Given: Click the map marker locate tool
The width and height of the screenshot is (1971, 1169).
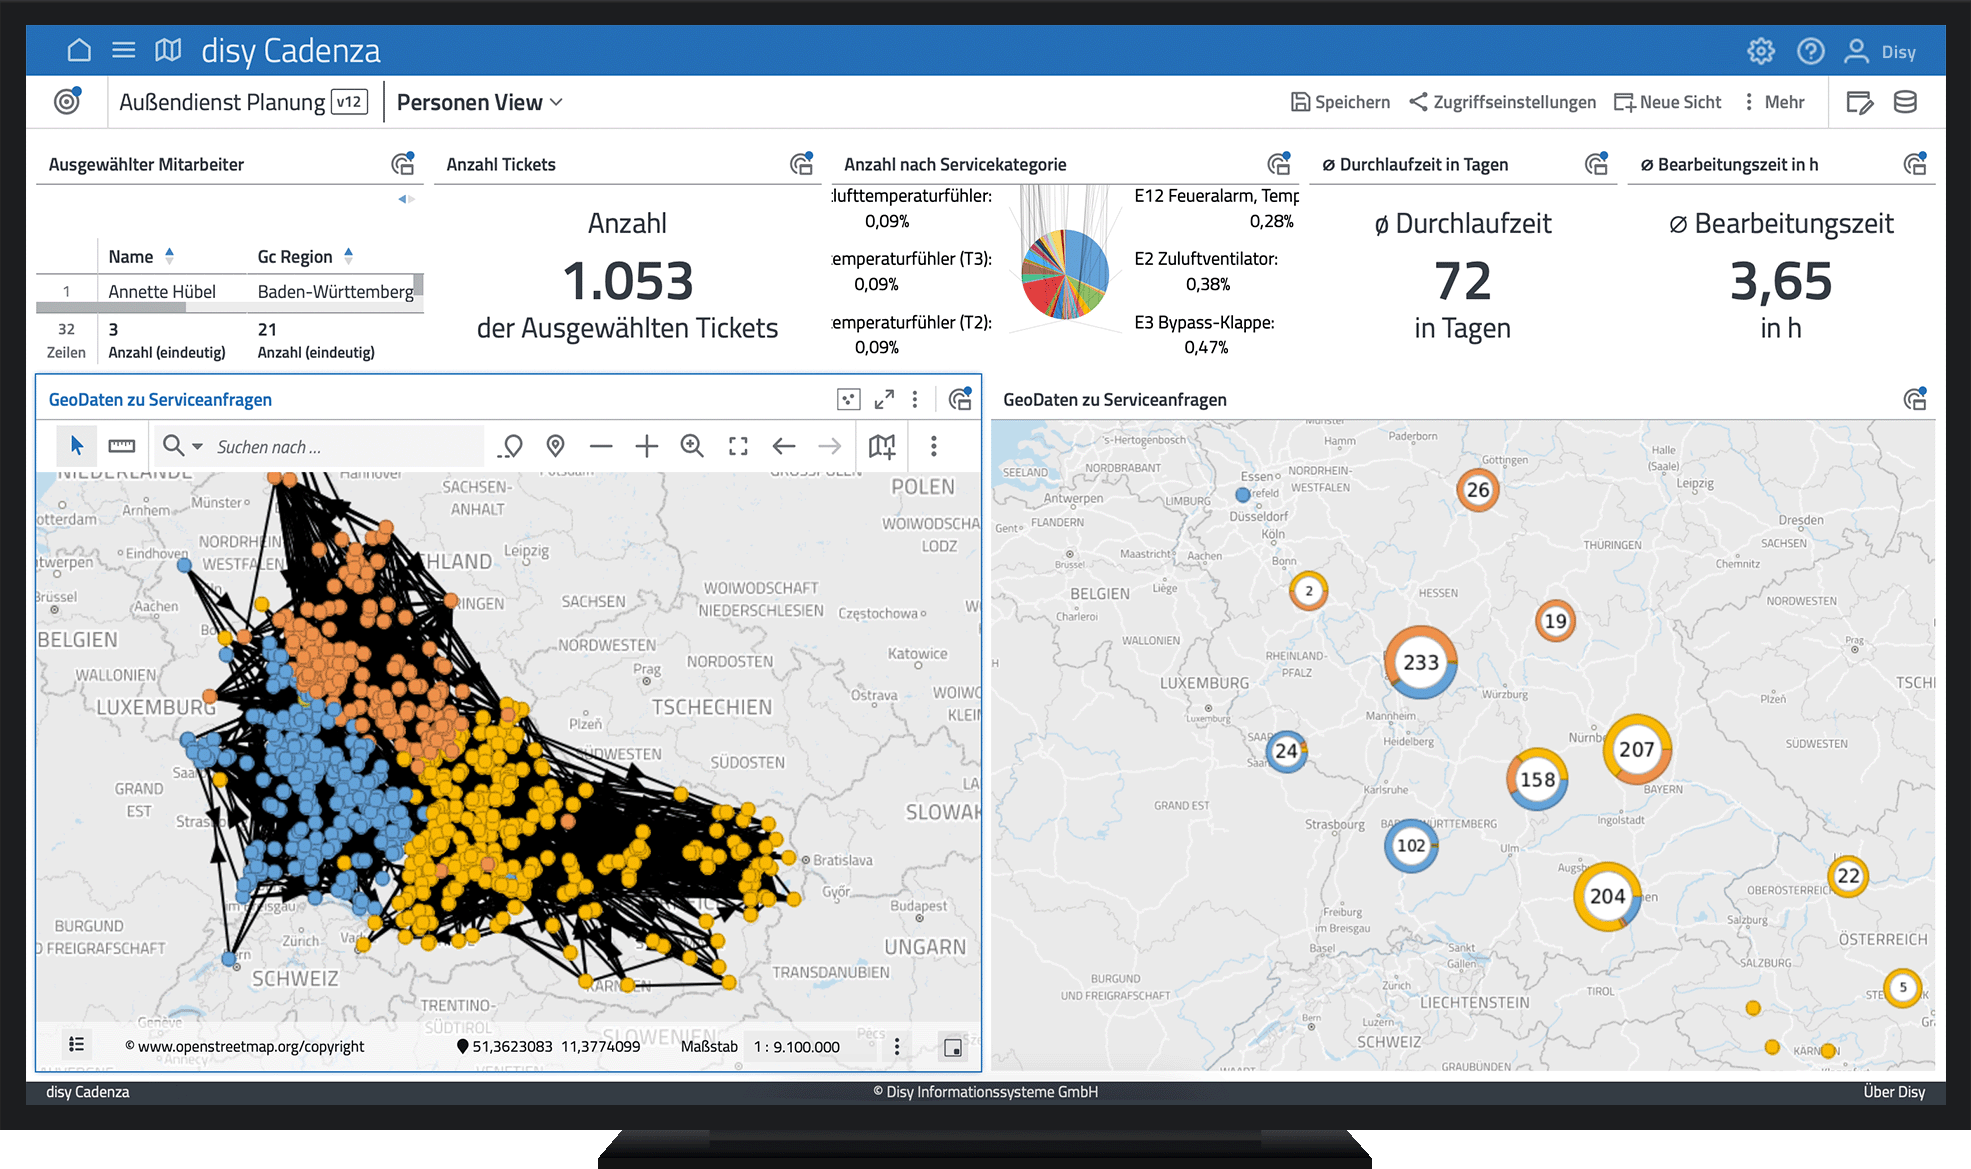Looking at the screenshot, I should click(x=556, y=446).
